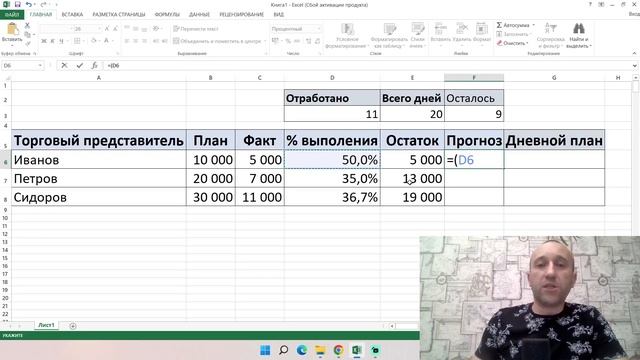The width and height of the screenshot is (640, 360).
Task: Click the Orientation text rotation icon
Action: [156, 29]
